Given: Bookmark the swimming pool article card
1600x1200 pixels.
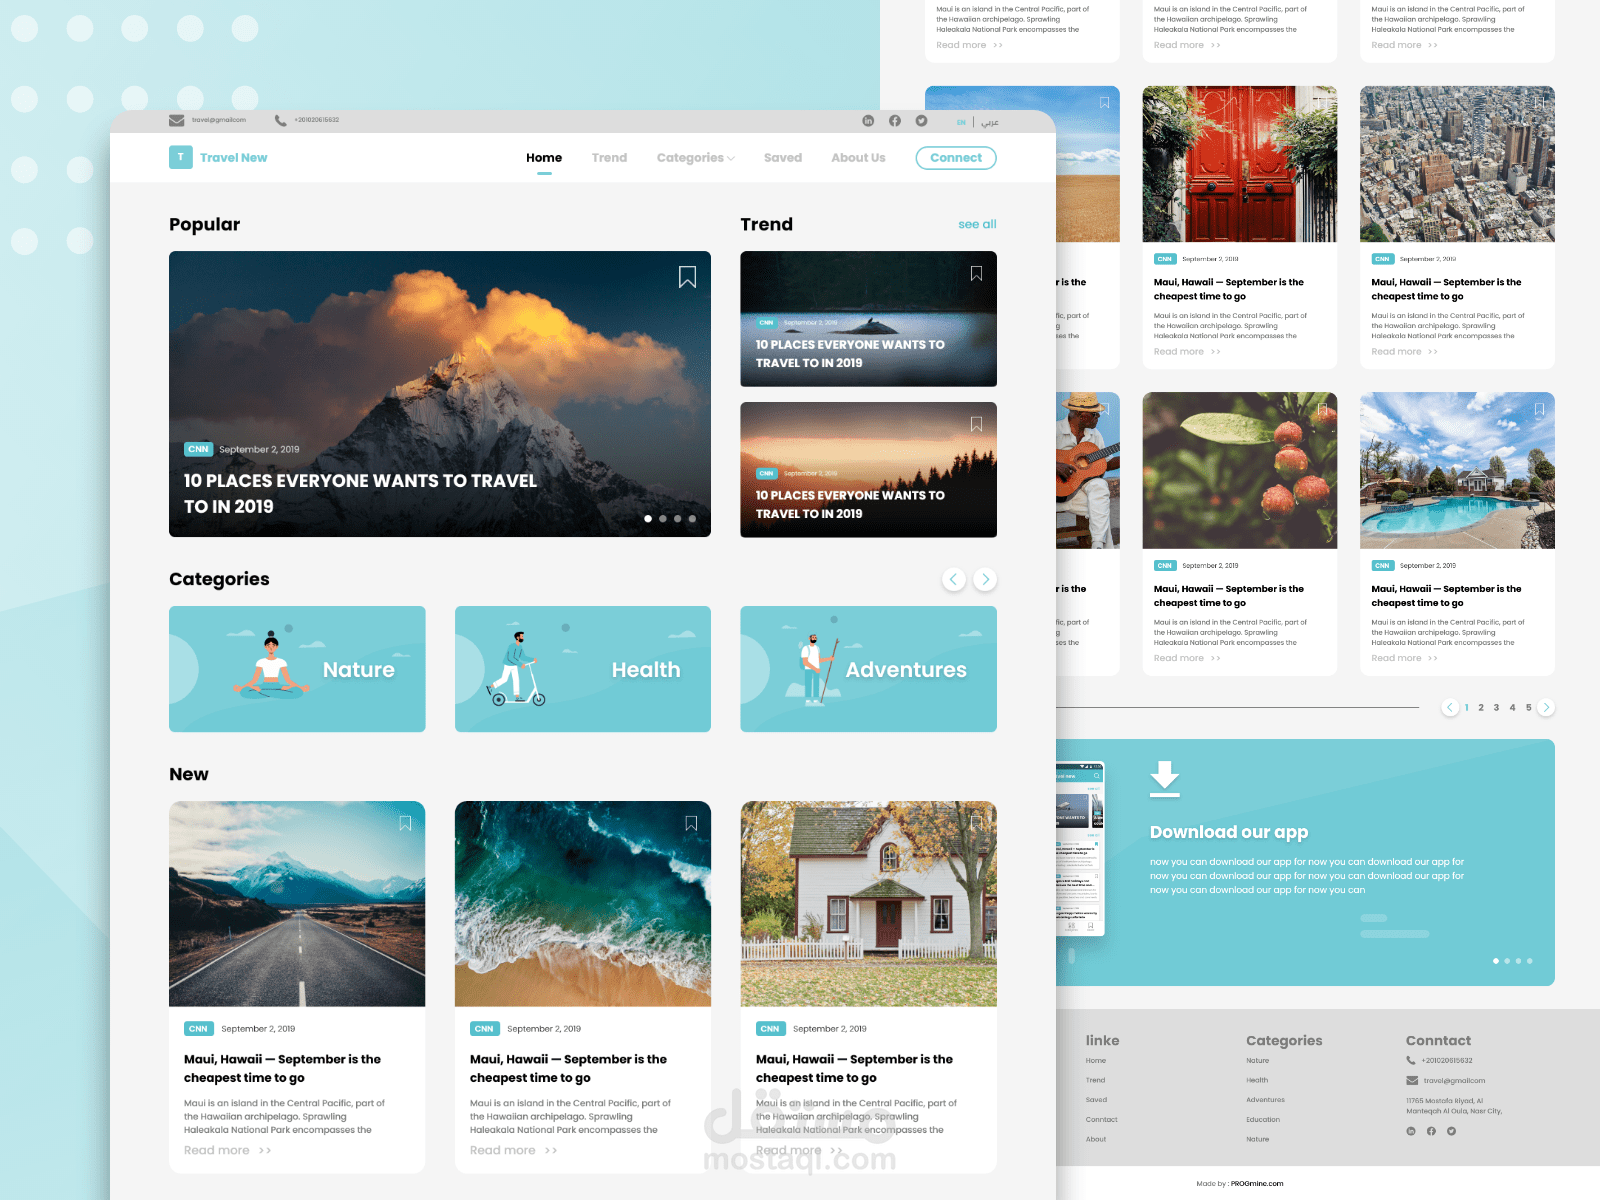Looking at the screenshot, I should 1539,409.
